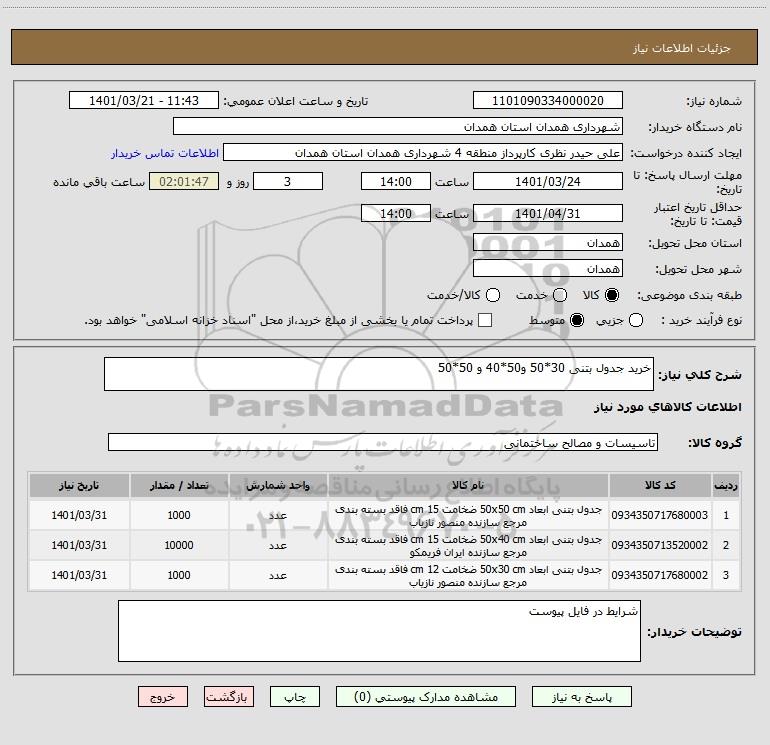This screenshot has height=745, width=770.
Task: Click the price validity time field 14:00
Action: [396, 213]
